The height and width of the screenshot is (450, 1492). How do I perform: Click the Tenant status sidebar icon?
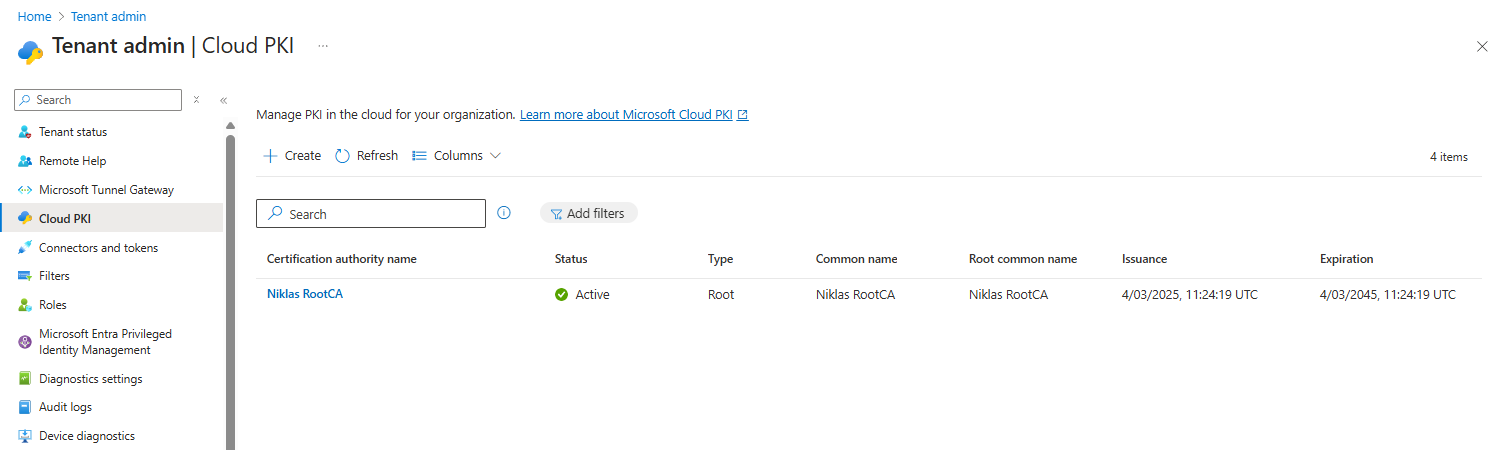[25, 132]
